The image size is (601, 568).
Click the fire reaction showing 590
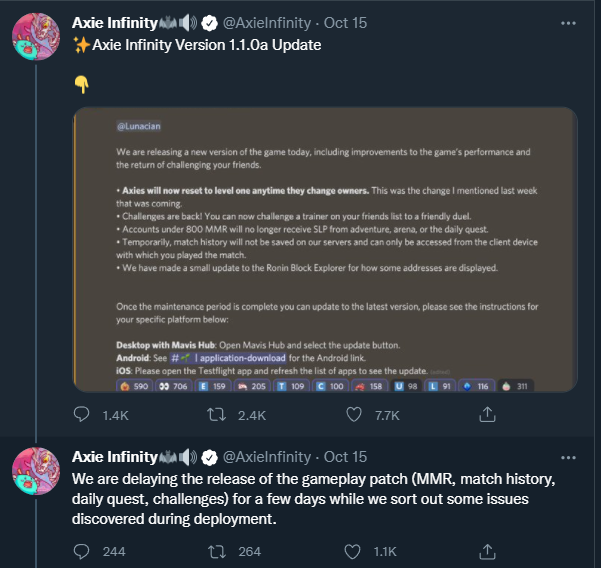click(135, 385)
